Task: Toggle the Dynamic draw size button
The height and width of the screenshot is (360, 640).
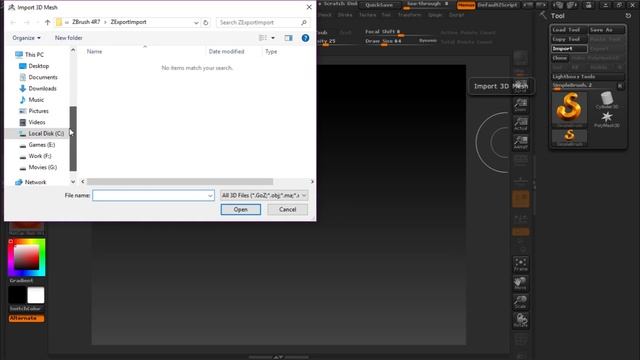Action: click(x=428, y=40)
